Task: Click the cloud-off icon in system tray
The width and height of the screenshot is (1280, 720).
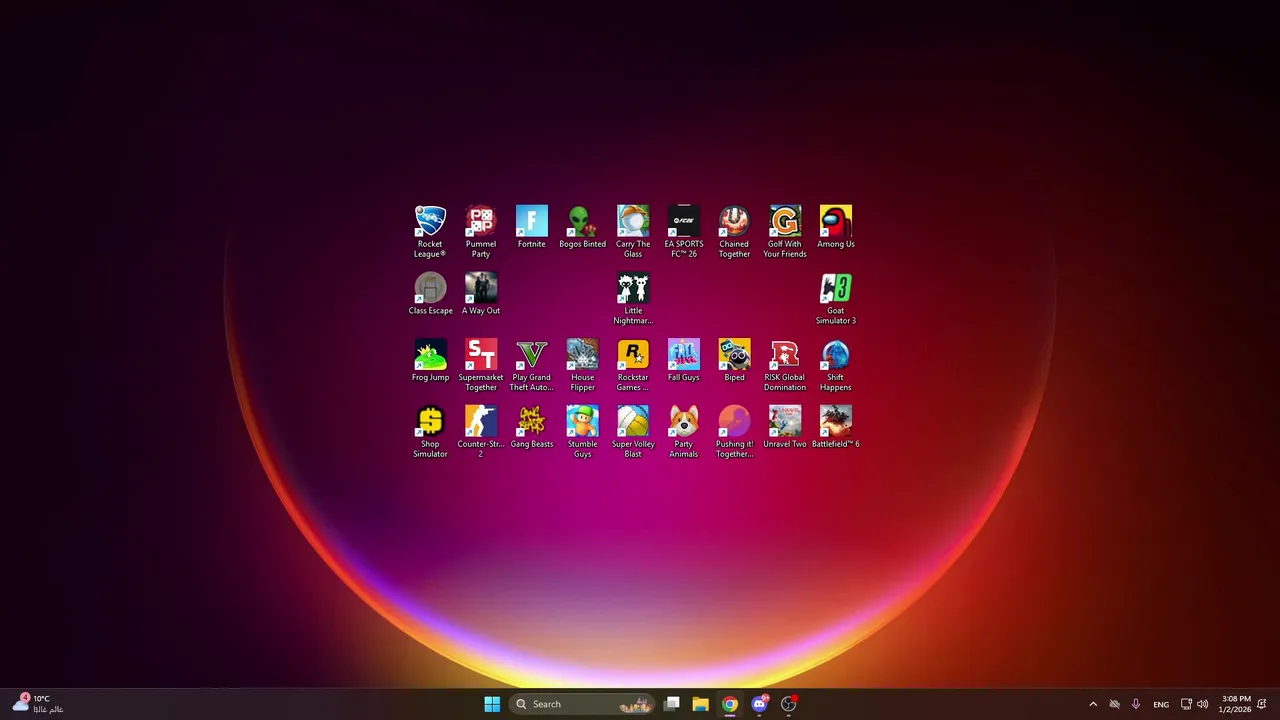Action: [x=1114, y=704]
